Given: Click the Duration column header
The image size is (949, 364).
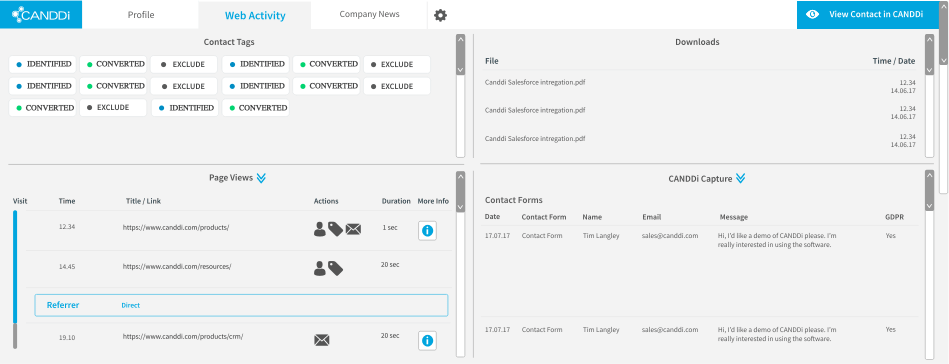Looking at the screenshot, I should point(396,201).
